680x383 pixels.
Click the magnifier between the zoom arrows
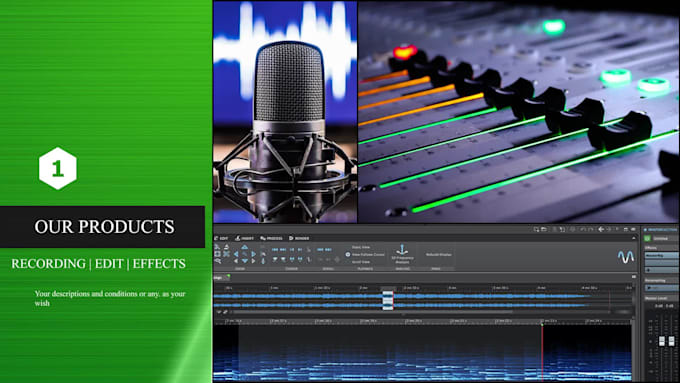tap(245, 254)
